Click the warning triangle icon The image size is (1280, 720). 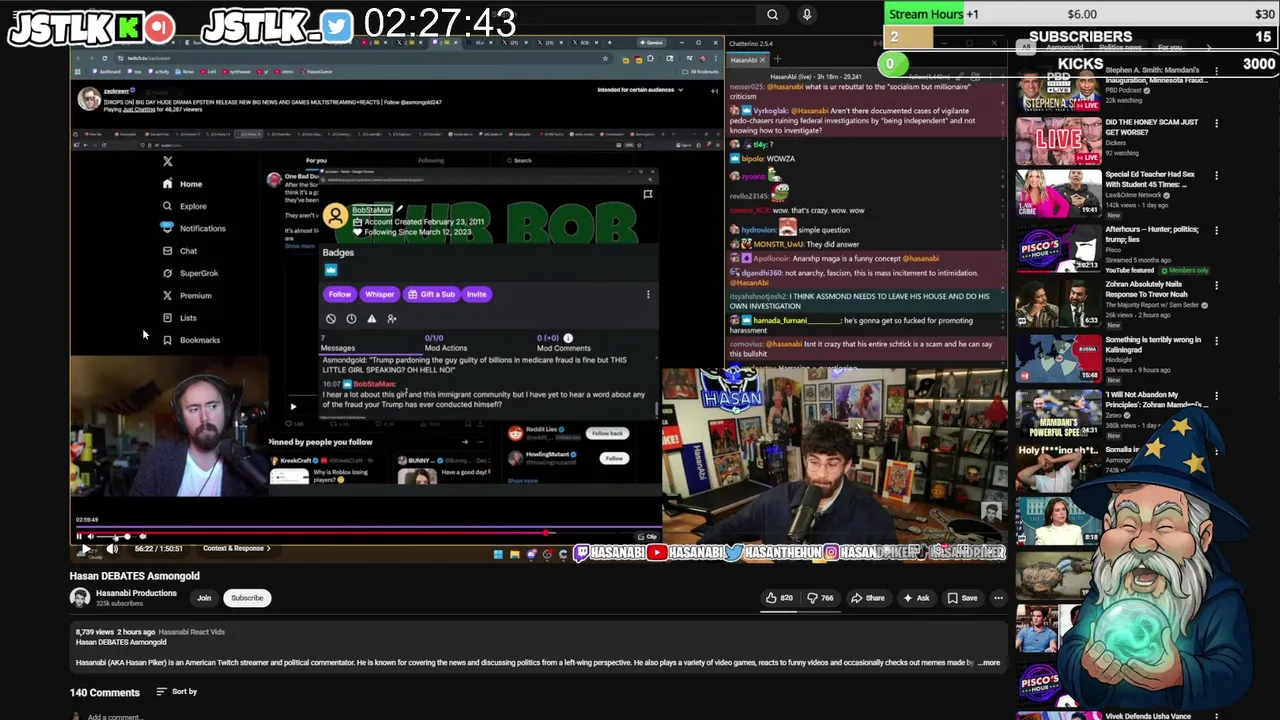click(x=371, y=319)
